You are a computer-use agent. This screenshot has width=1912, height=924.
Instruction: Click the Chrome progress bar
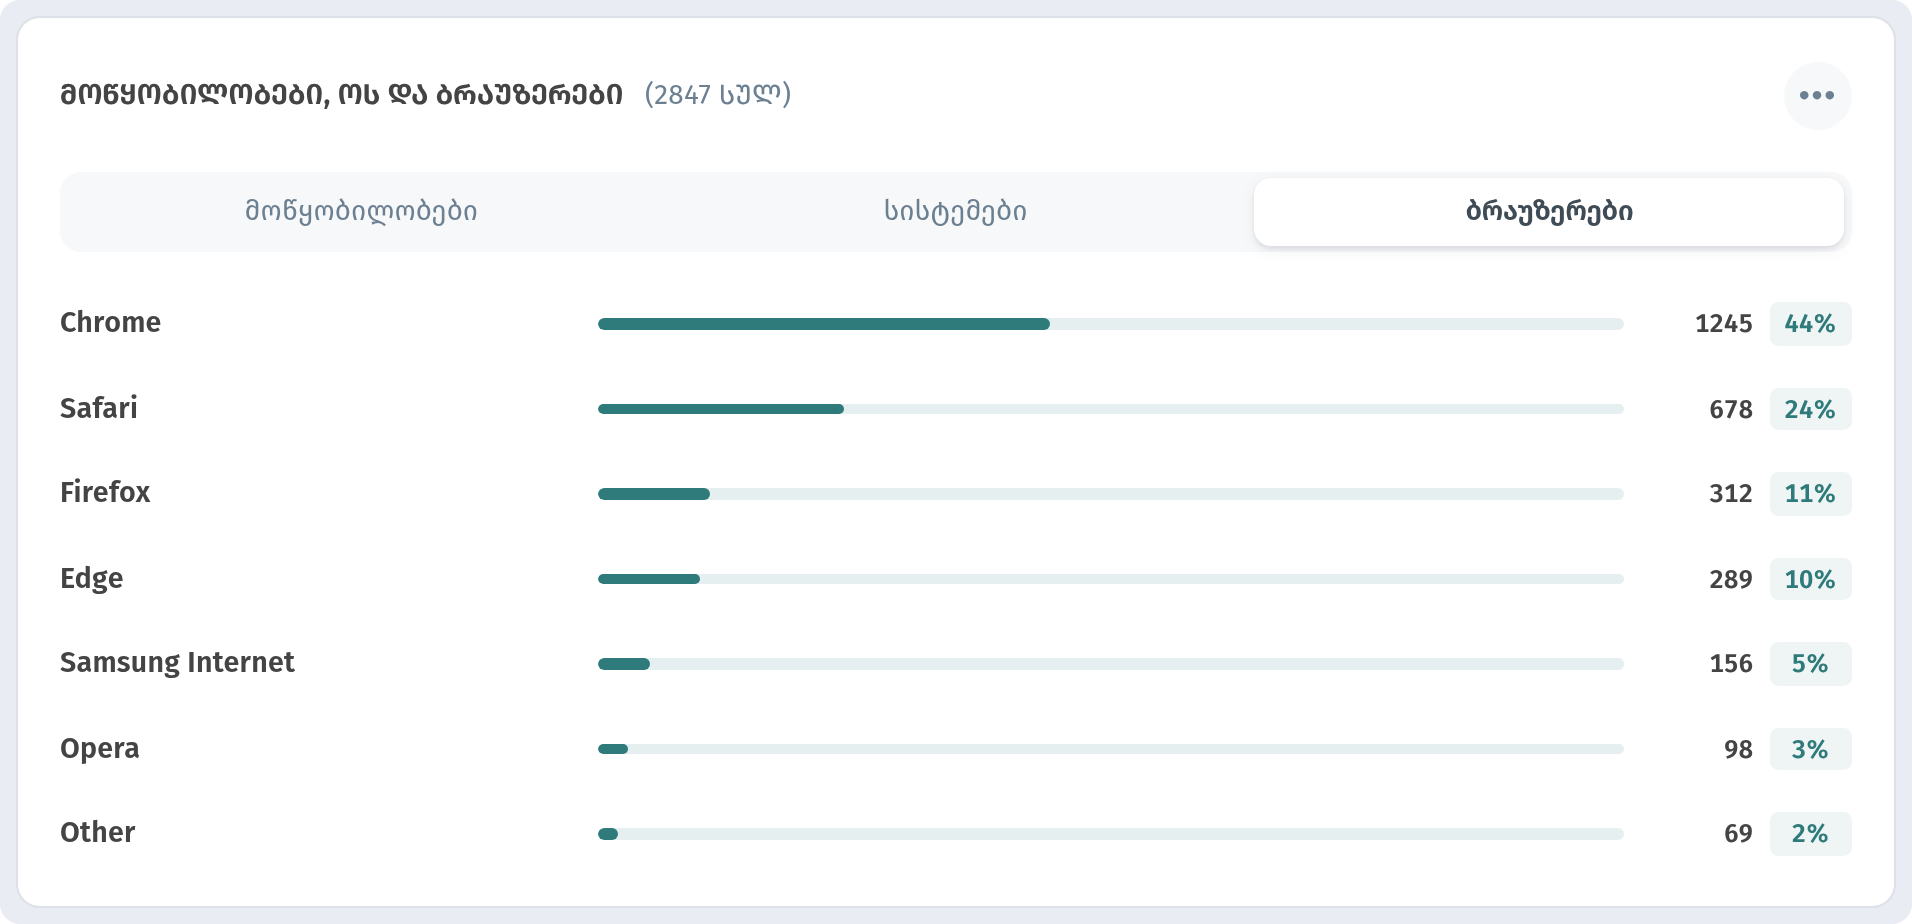tap(1111, 324)
